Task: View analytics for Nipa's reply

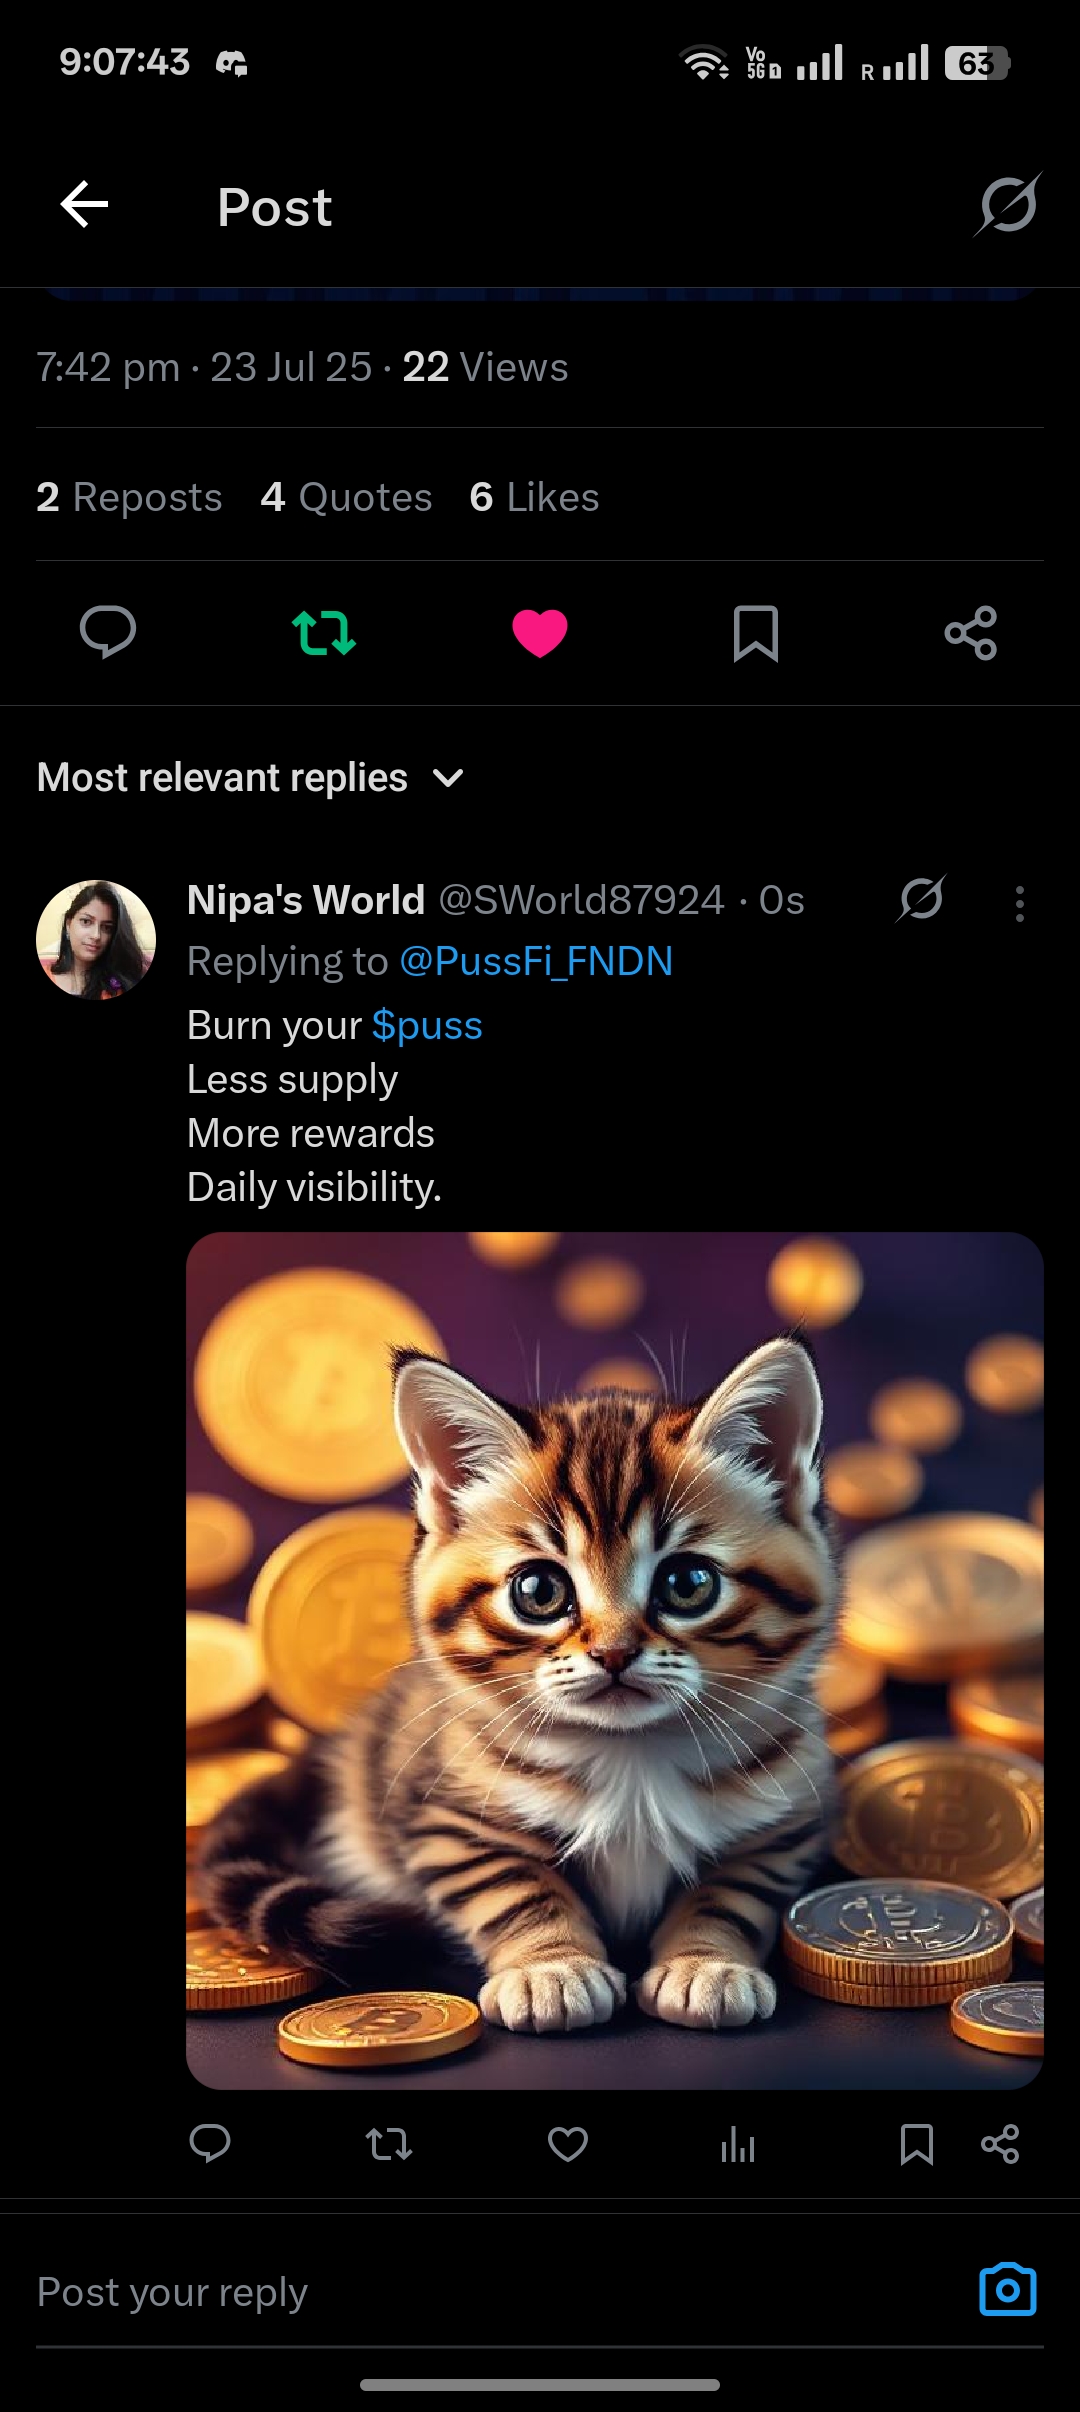Action: click(738, 2144)
